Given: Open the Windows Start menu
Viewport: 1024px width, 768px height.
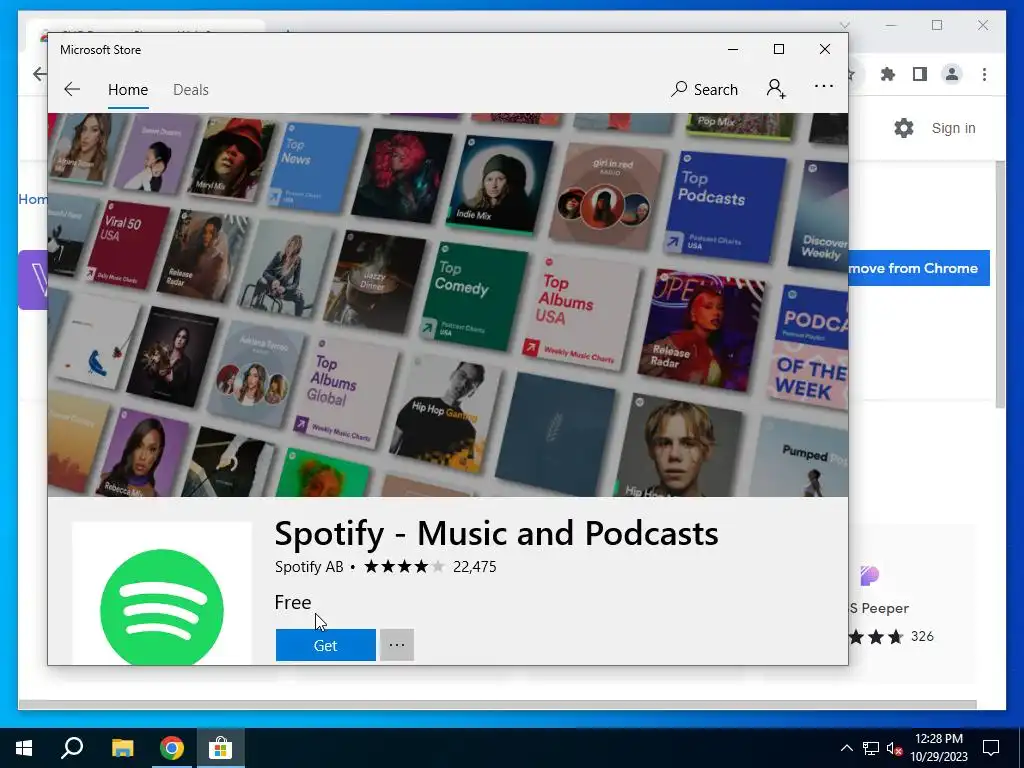Looking at the screenshot, I should point(24,748).
